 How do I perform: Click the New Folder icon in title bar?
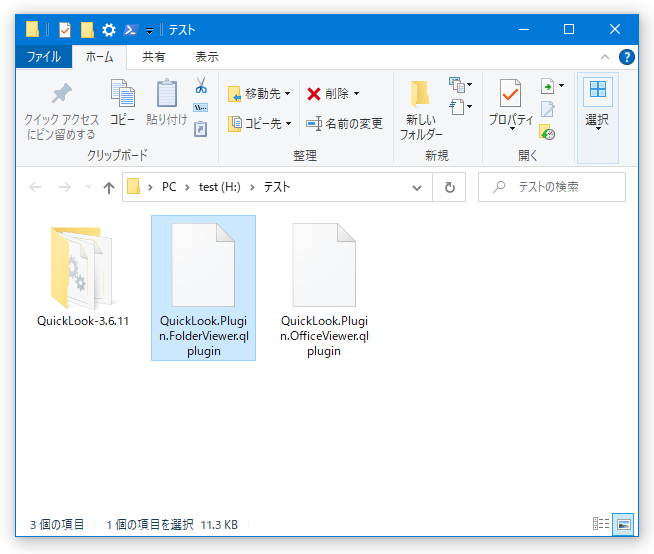[87, 30]
